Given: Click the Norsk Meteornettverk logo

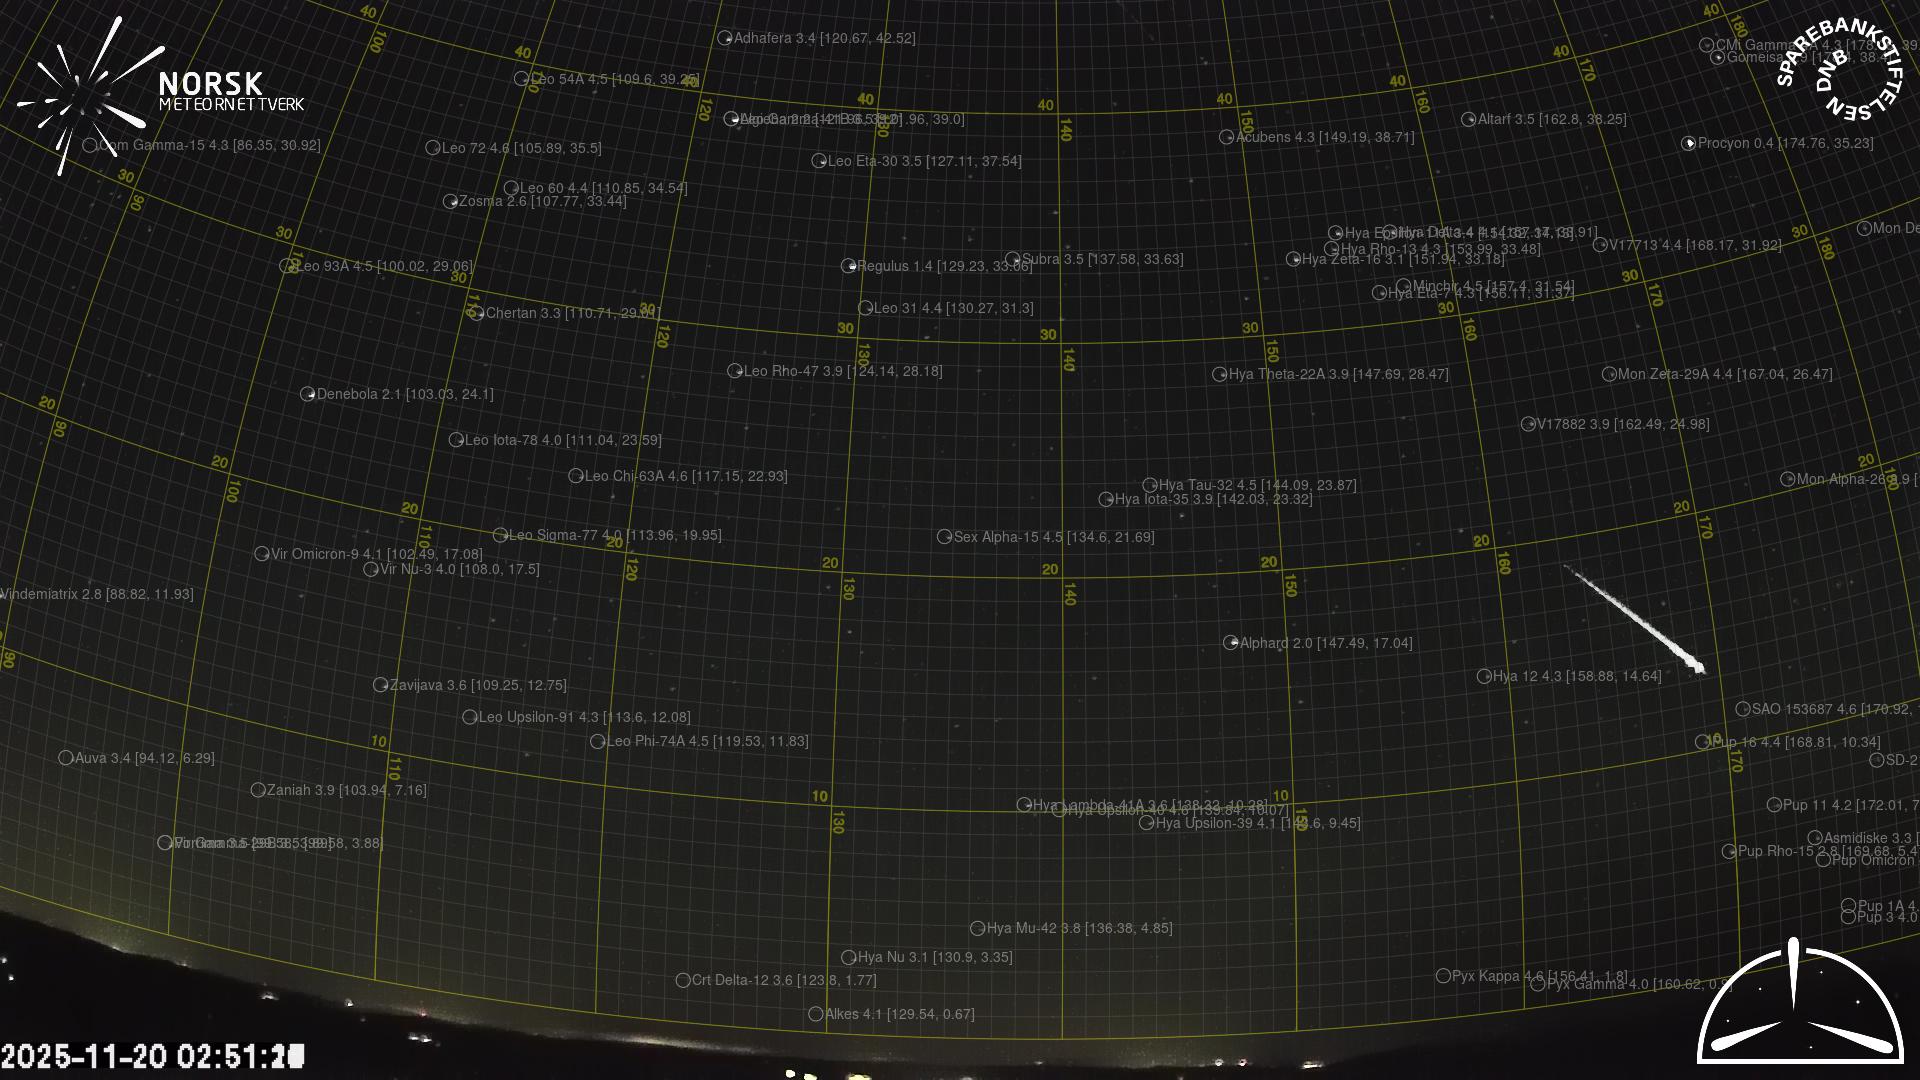Looking at the screenshot, I should 160,92.
